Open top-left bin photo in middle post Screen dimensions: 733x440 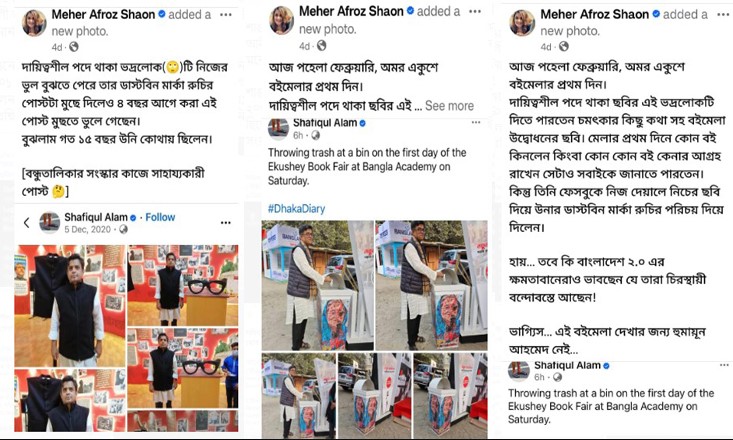pos(317,286)
